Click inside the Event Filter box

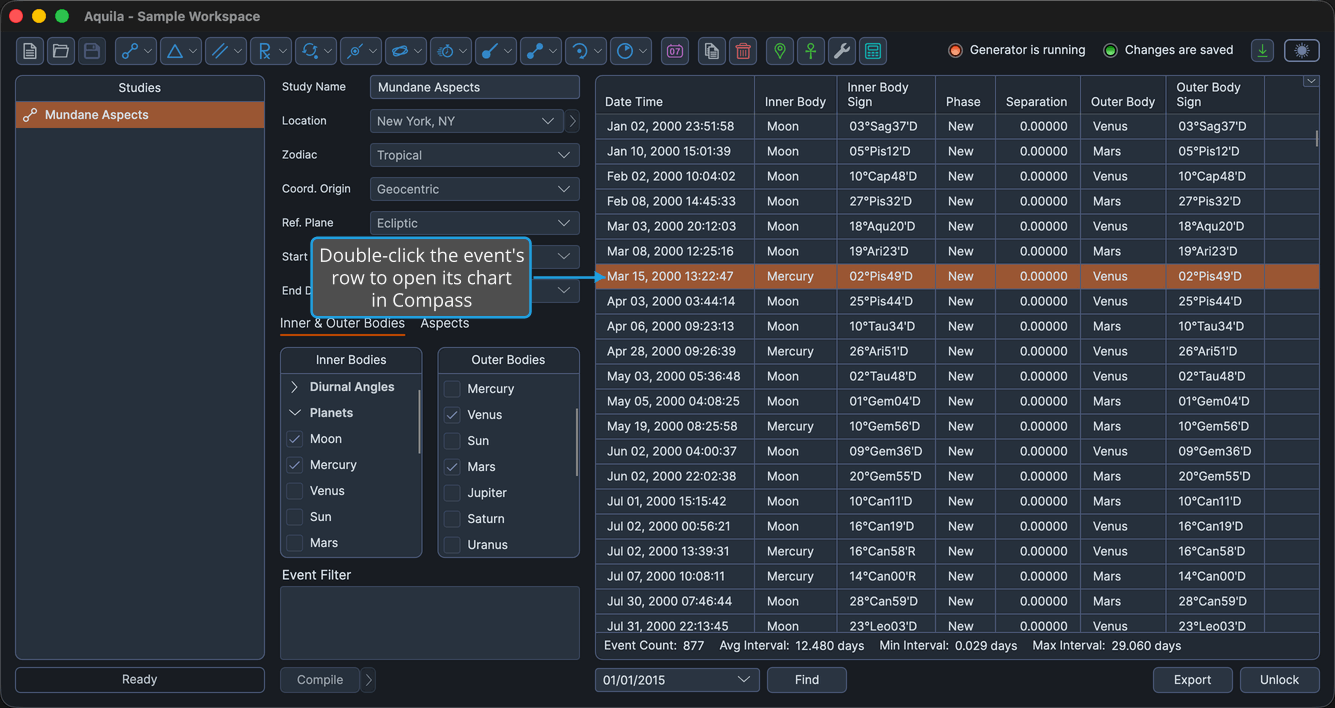tap(430, 623)
